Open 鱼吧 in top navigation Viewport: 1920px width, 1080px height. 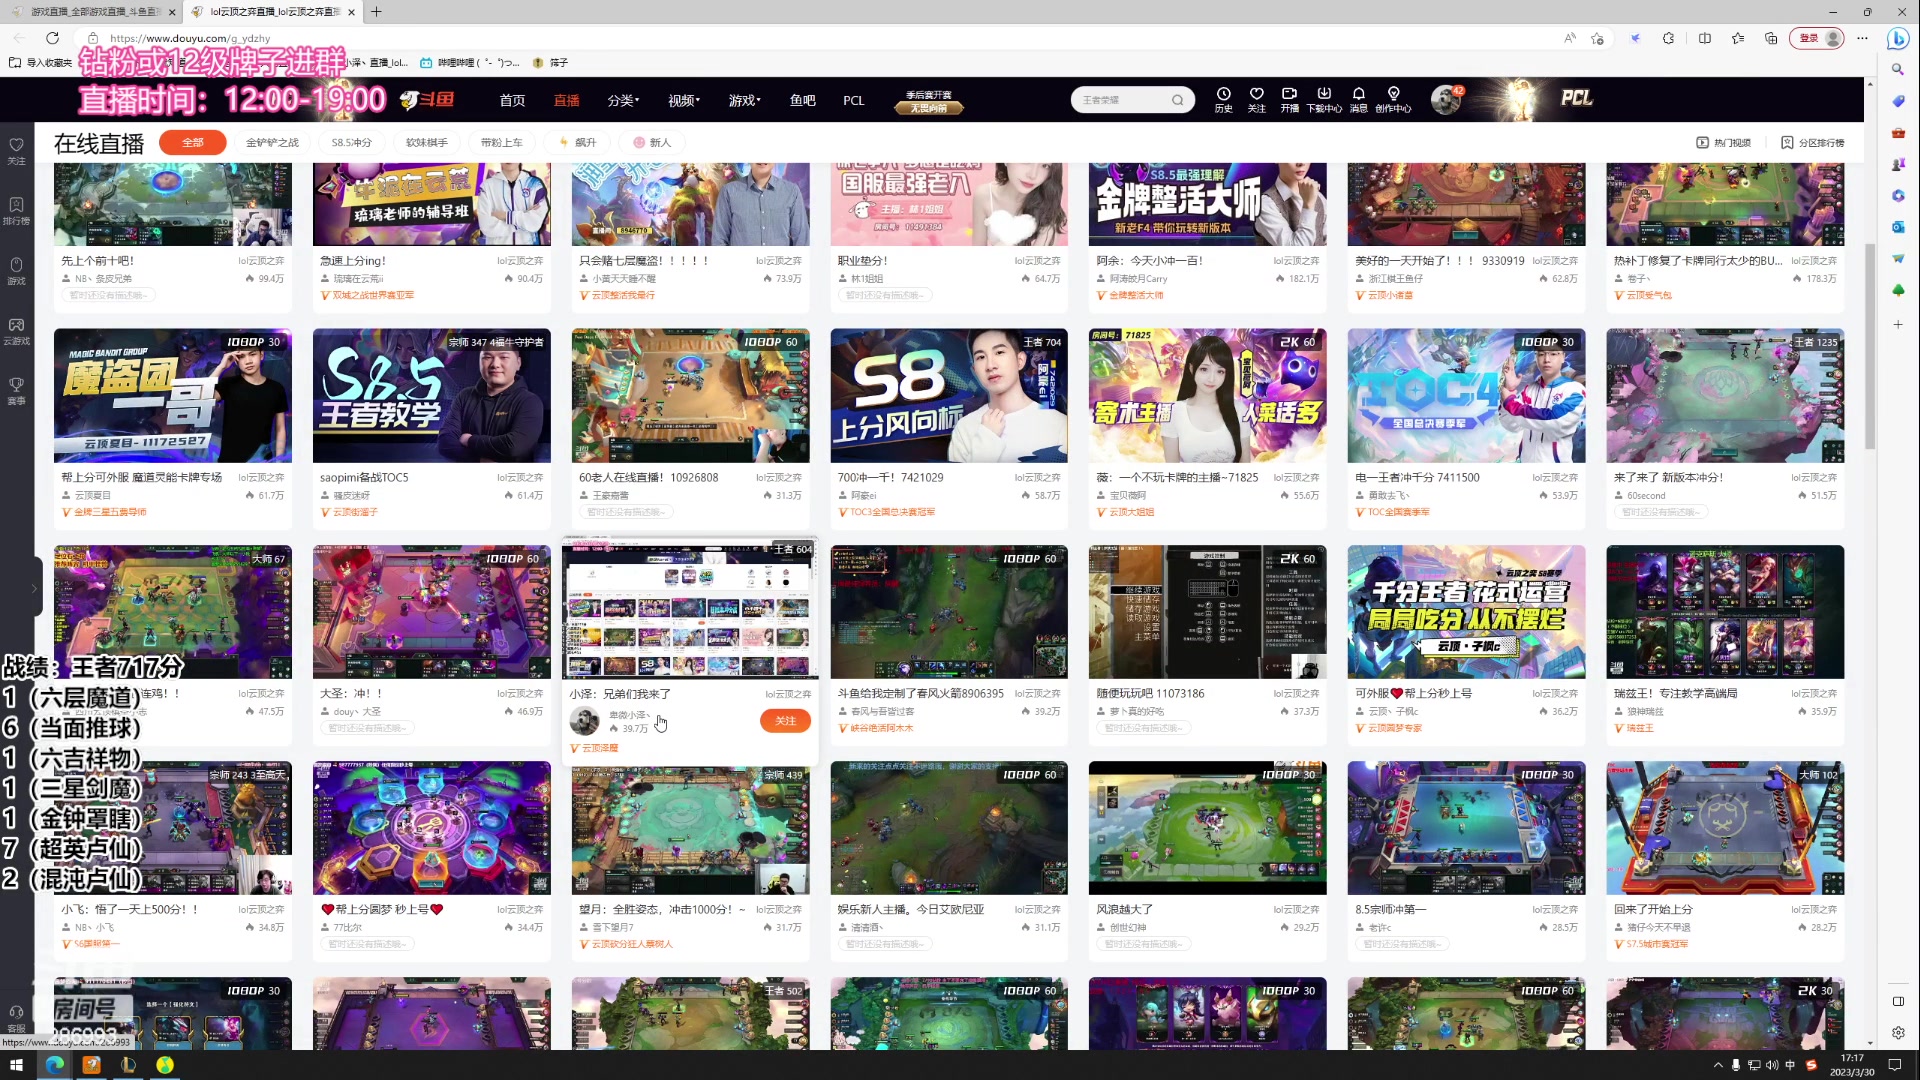[802, 101]
